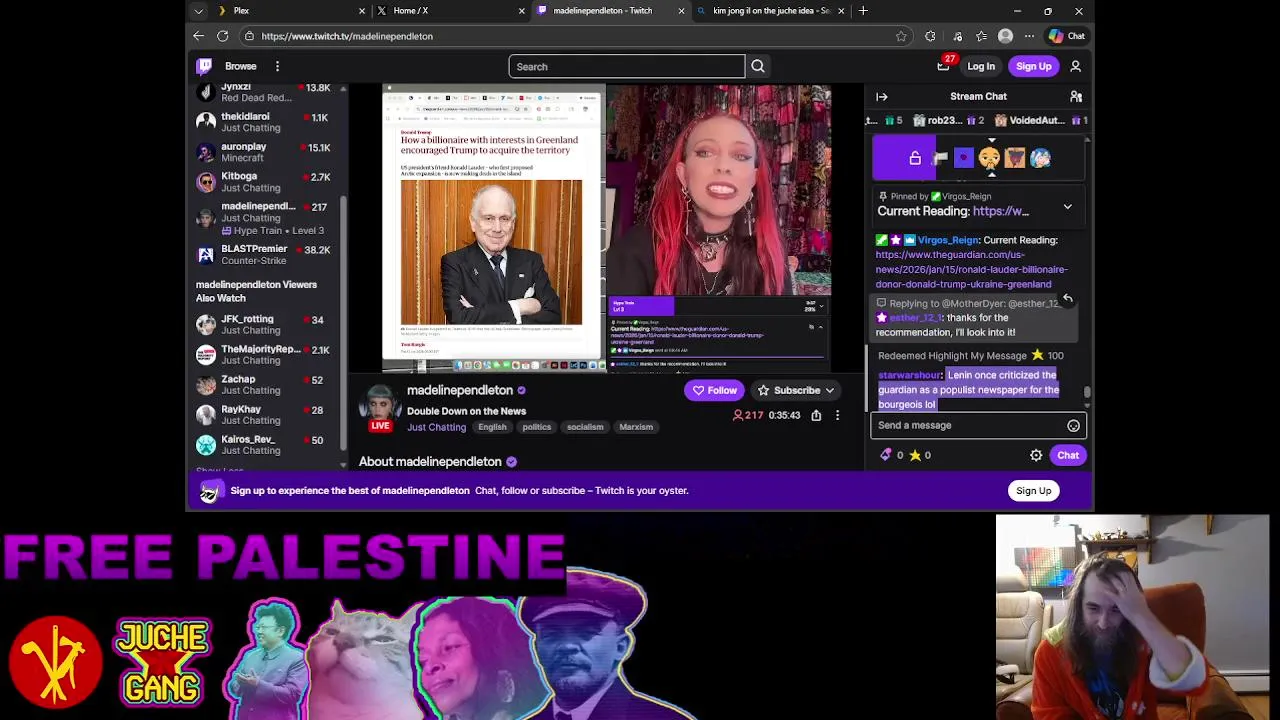Follow madelinependleton channel
Screen dimensions: 1280x720
coord(714,391)
